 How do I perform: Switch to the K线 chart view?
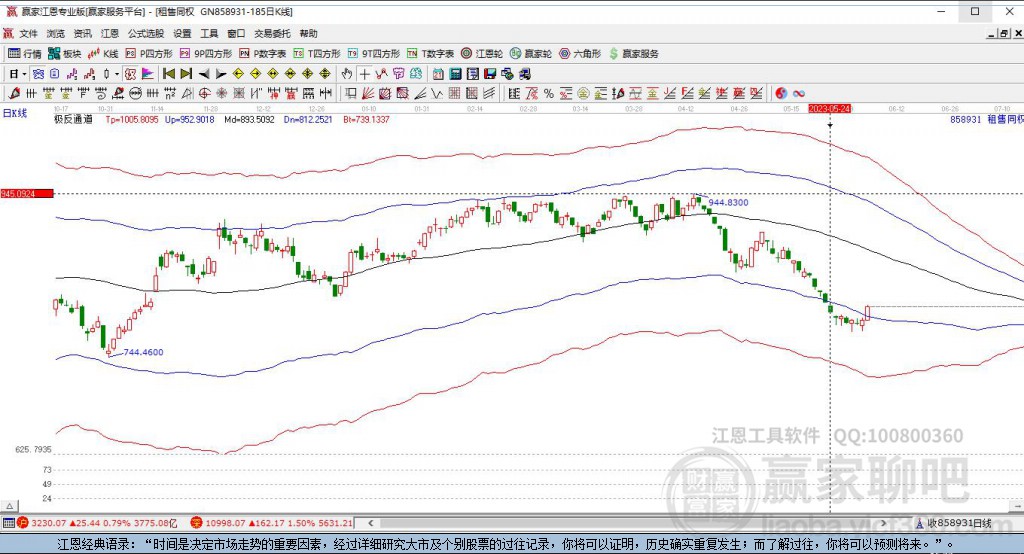point(103,54)
